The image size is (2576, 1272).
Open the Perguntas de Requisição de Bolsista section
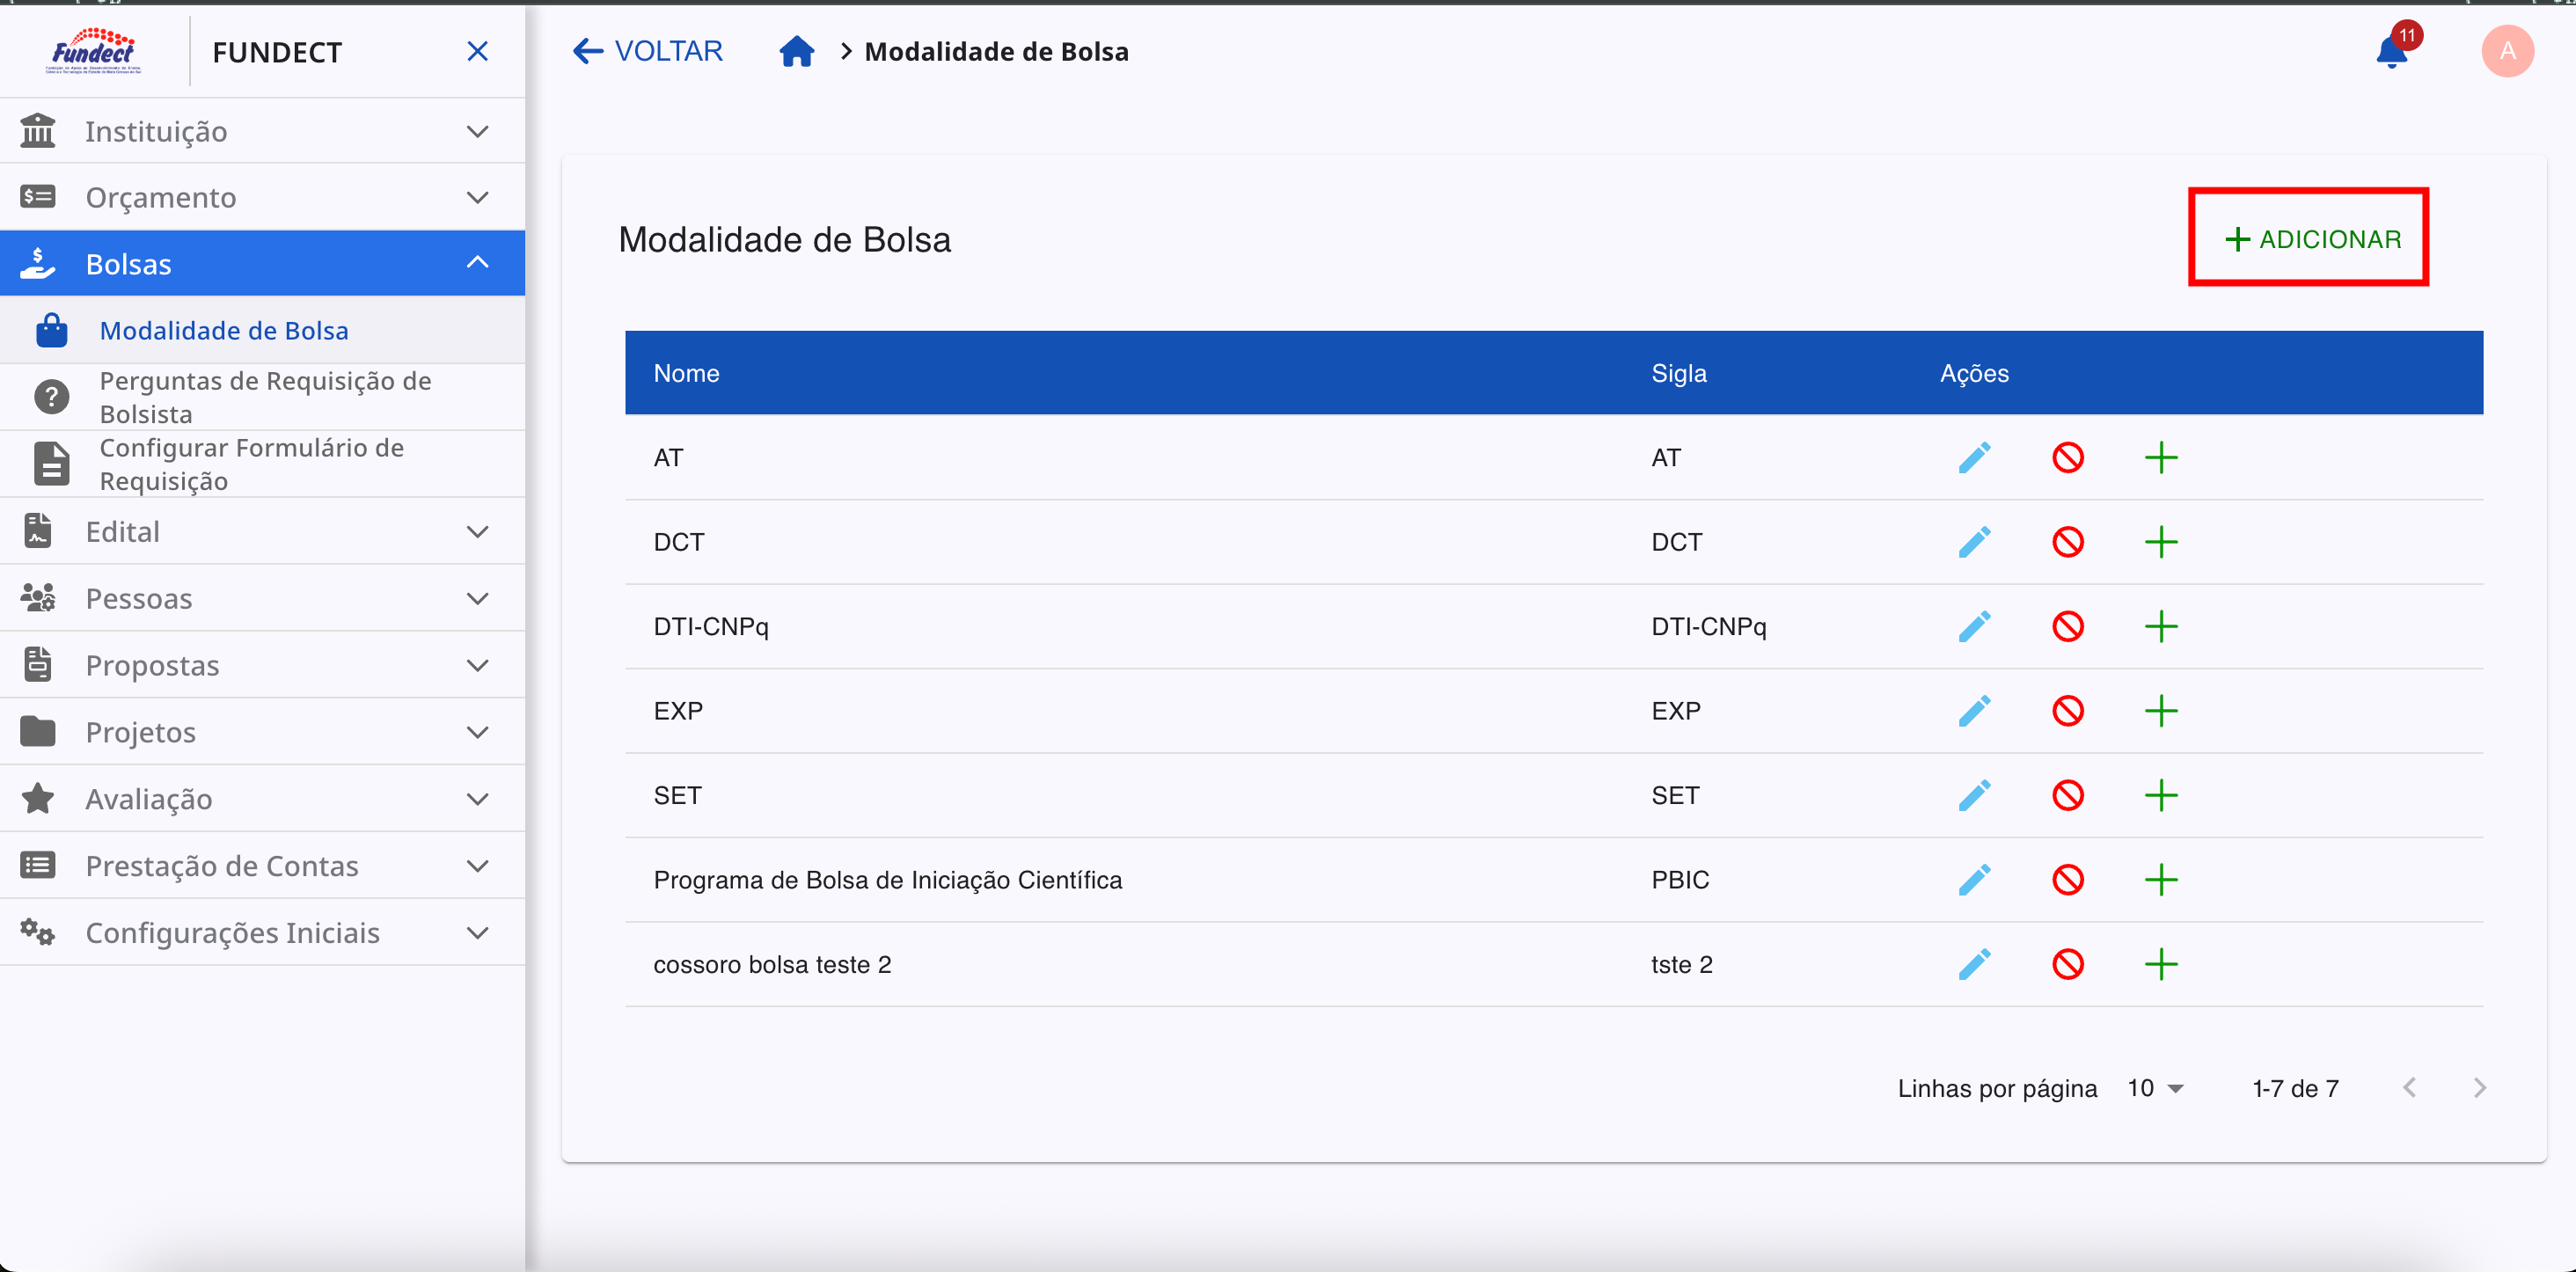tap(265, 396)
